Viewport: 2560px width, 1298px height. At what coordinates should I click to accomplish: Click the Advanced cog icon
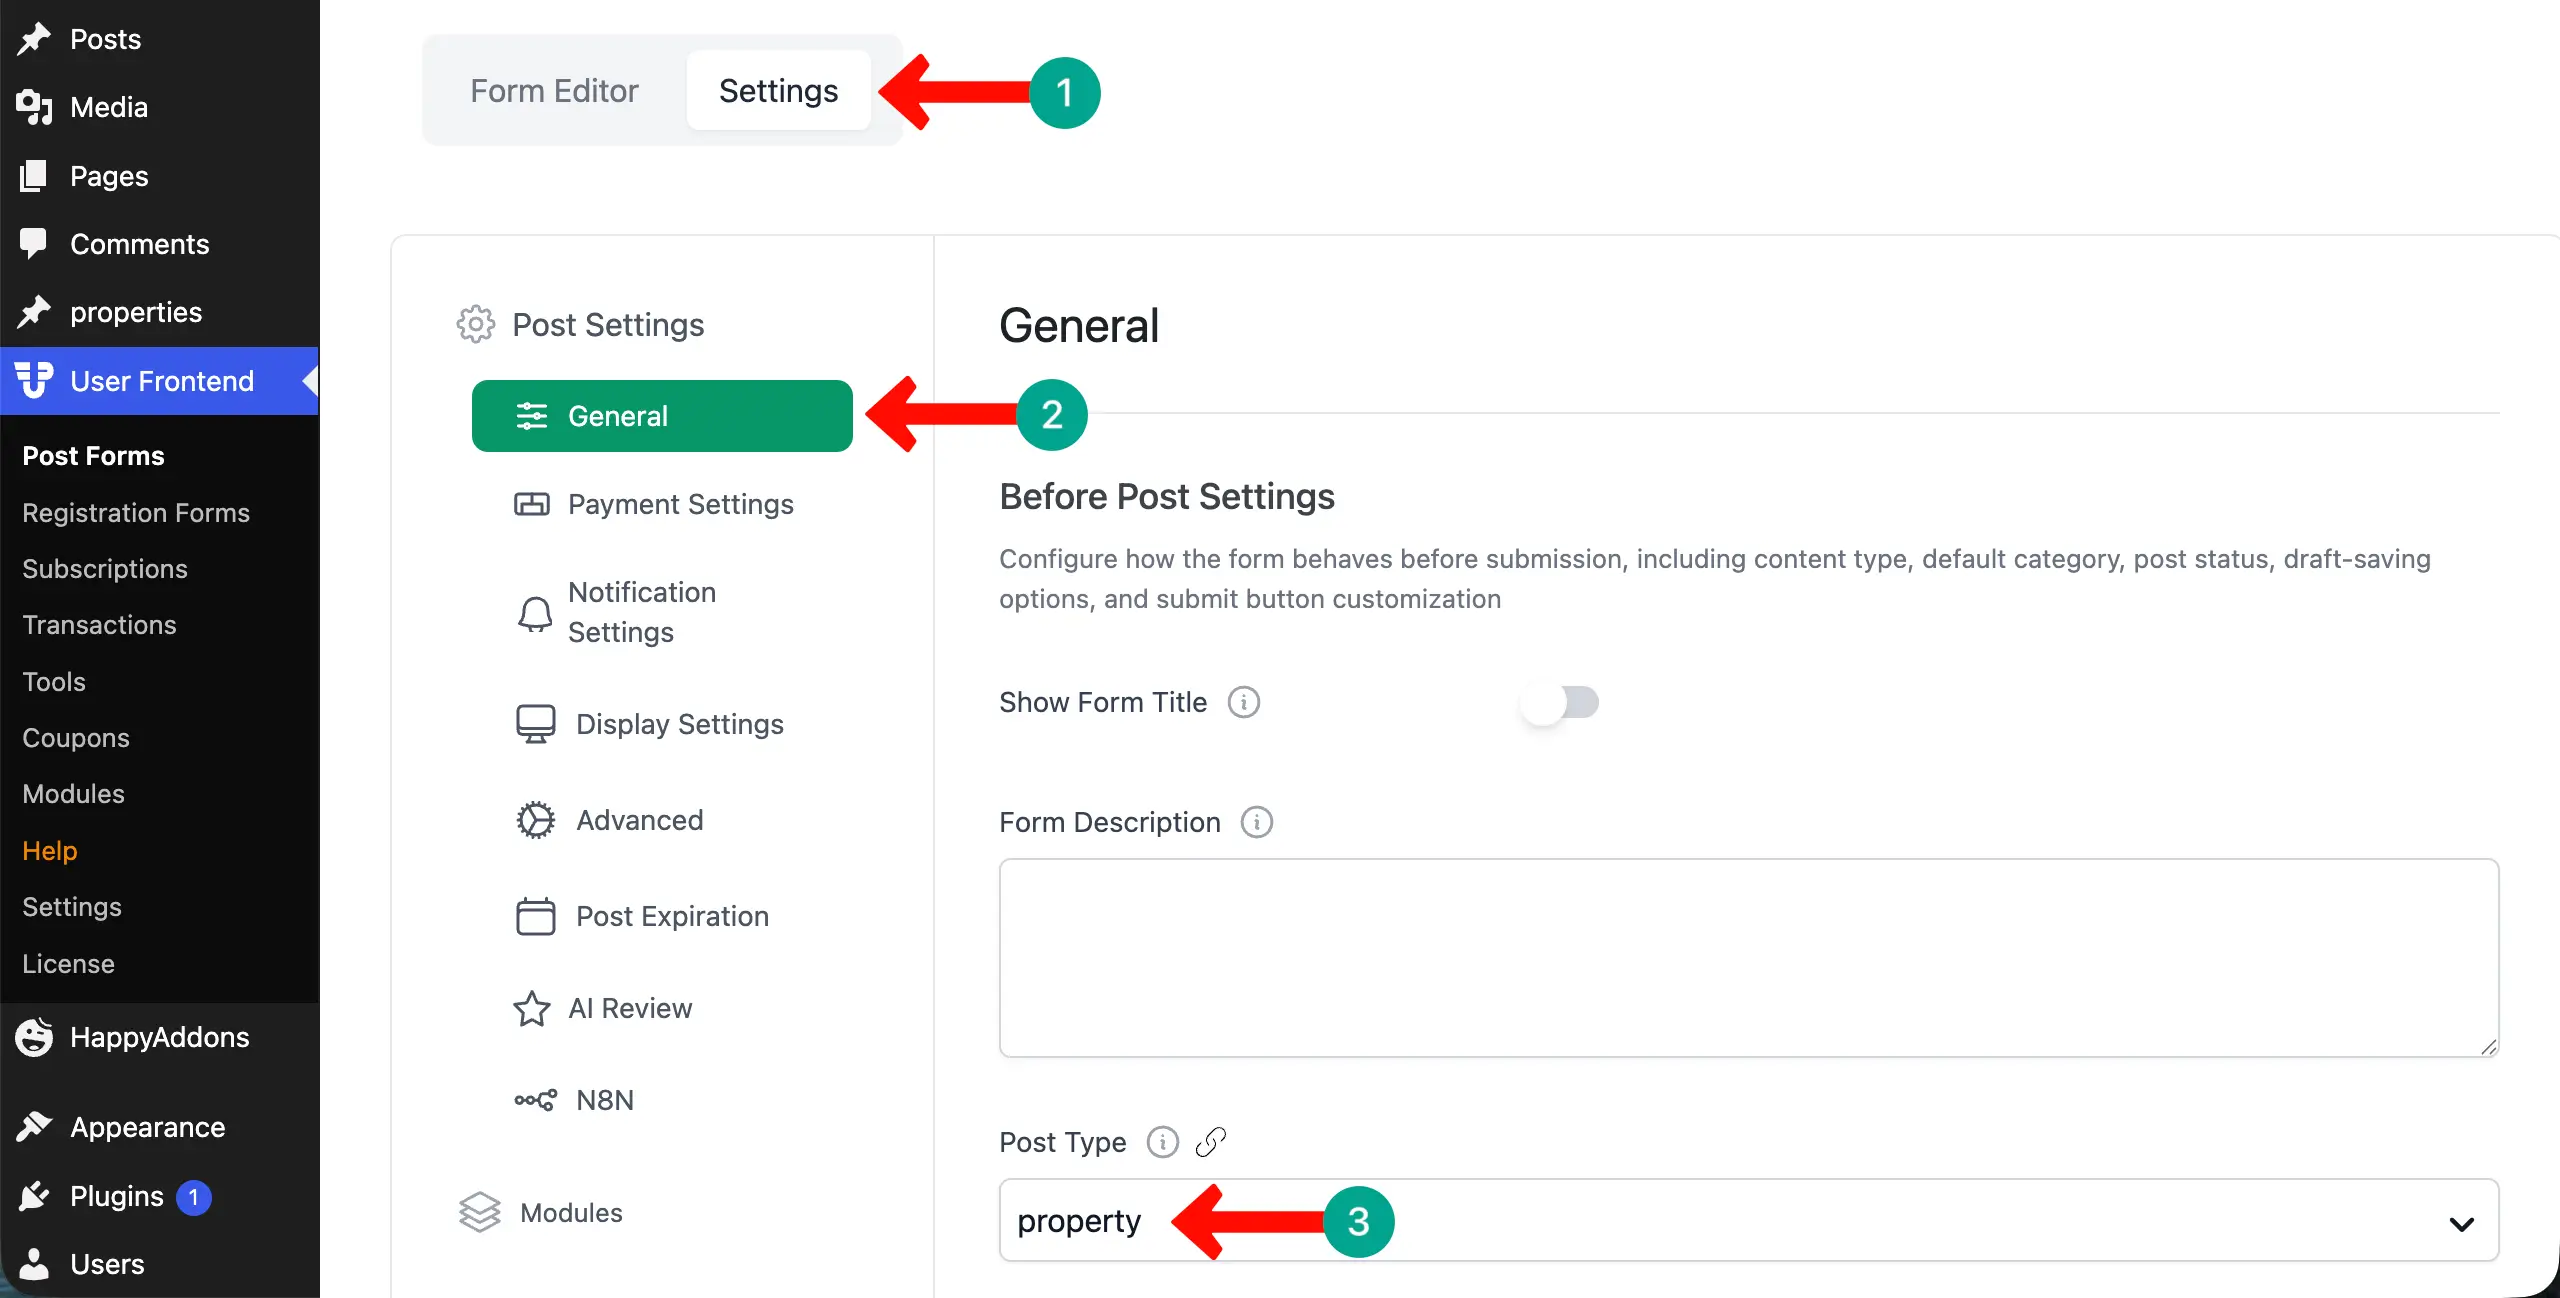(536, 820)
